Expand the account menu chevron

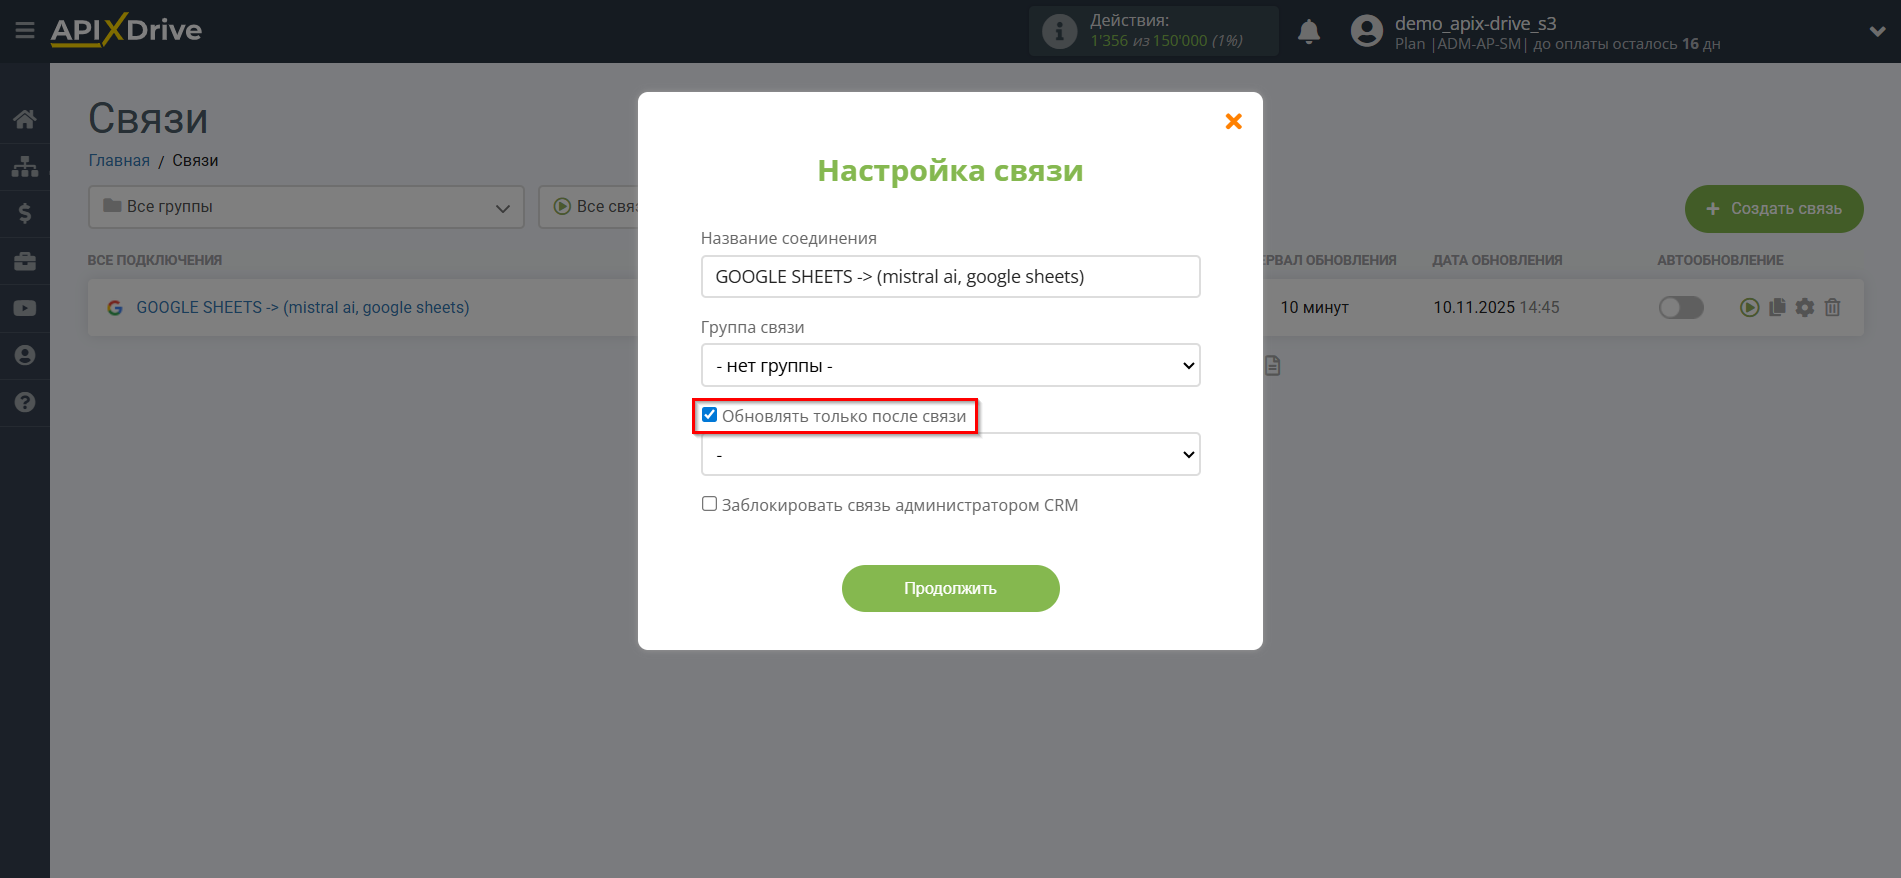pyautogui.click(x=1877, y=32)
